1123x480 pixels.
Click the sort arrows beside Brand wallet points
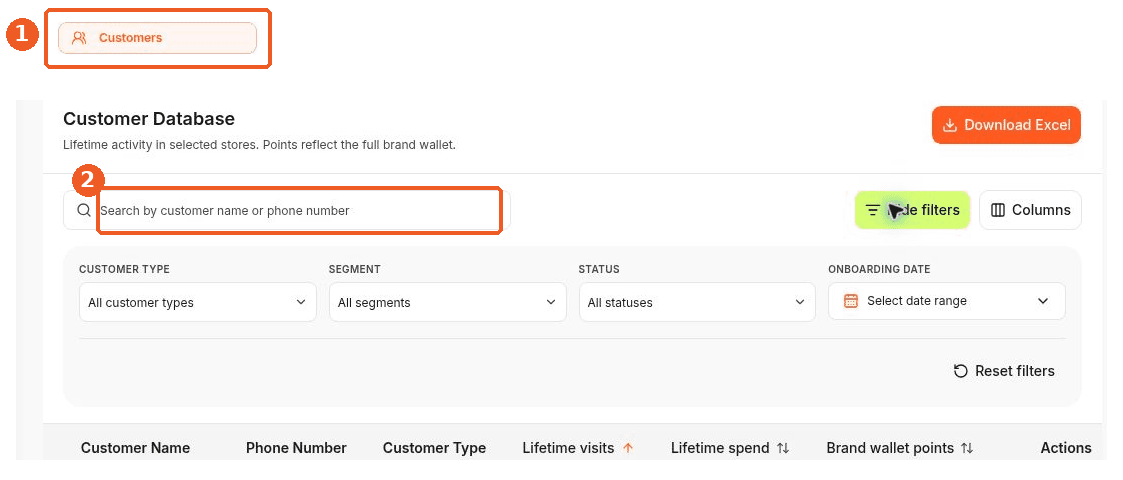[967, 448]
